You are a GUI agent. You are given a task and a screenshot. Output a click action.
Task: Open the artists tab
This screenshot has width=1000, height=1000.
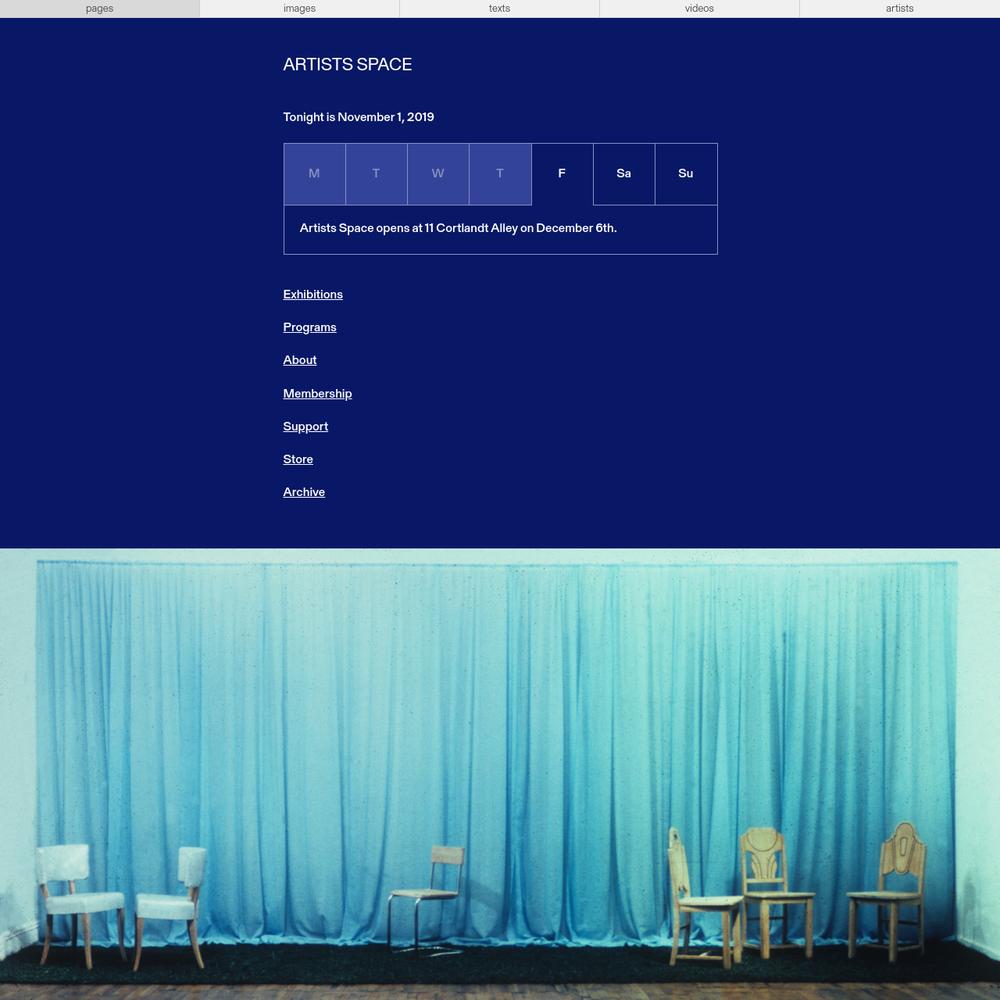point(900,8)
